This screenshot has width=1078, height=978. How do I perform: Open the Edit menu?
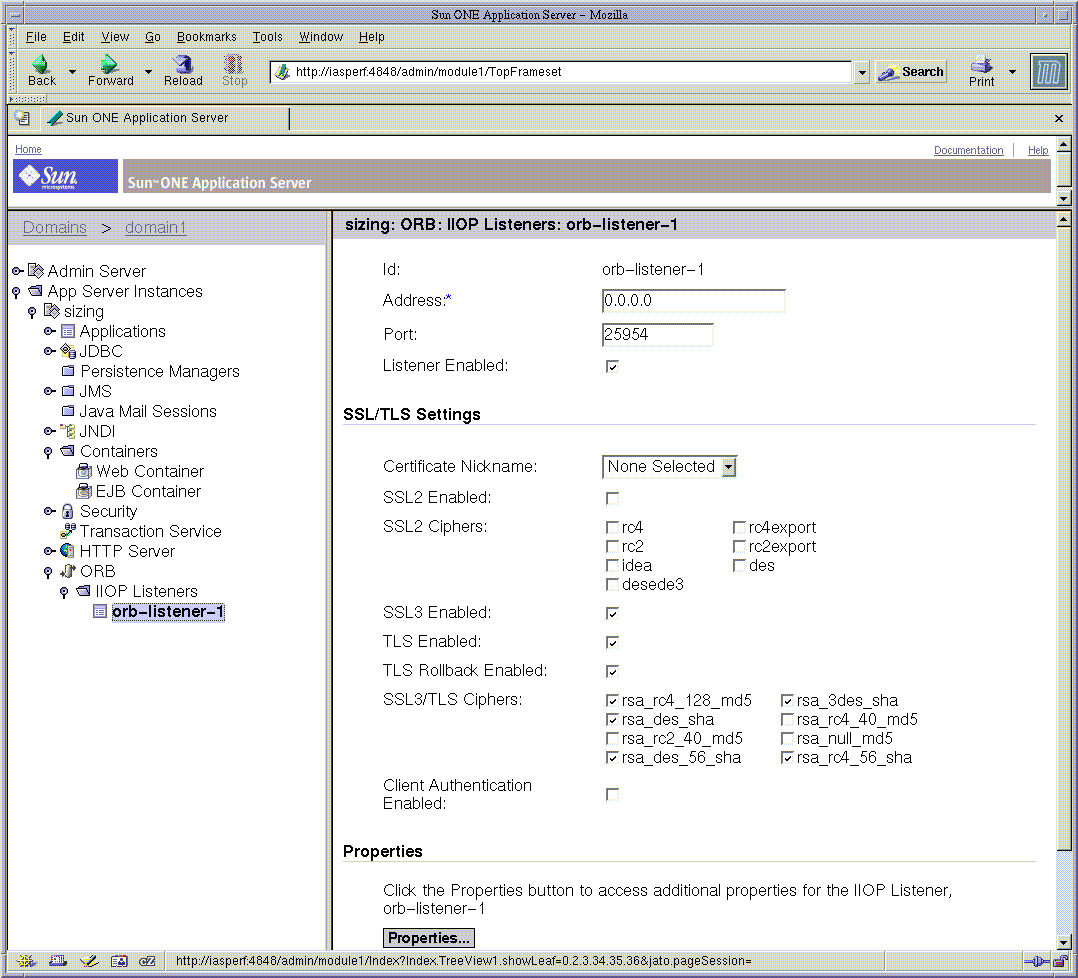pos(74,36)
